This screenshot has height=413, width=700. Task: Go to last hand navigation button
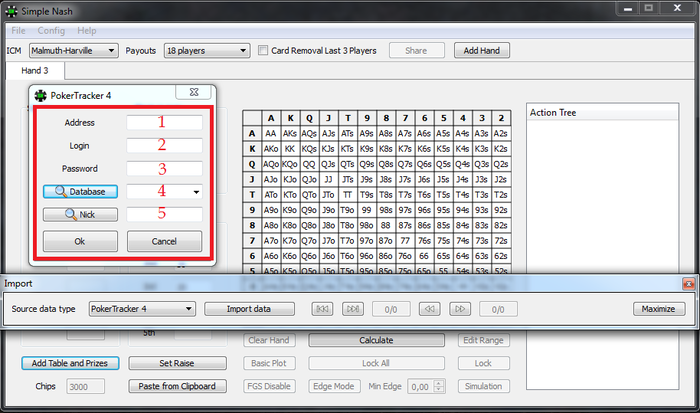click(x=353, y=309)
